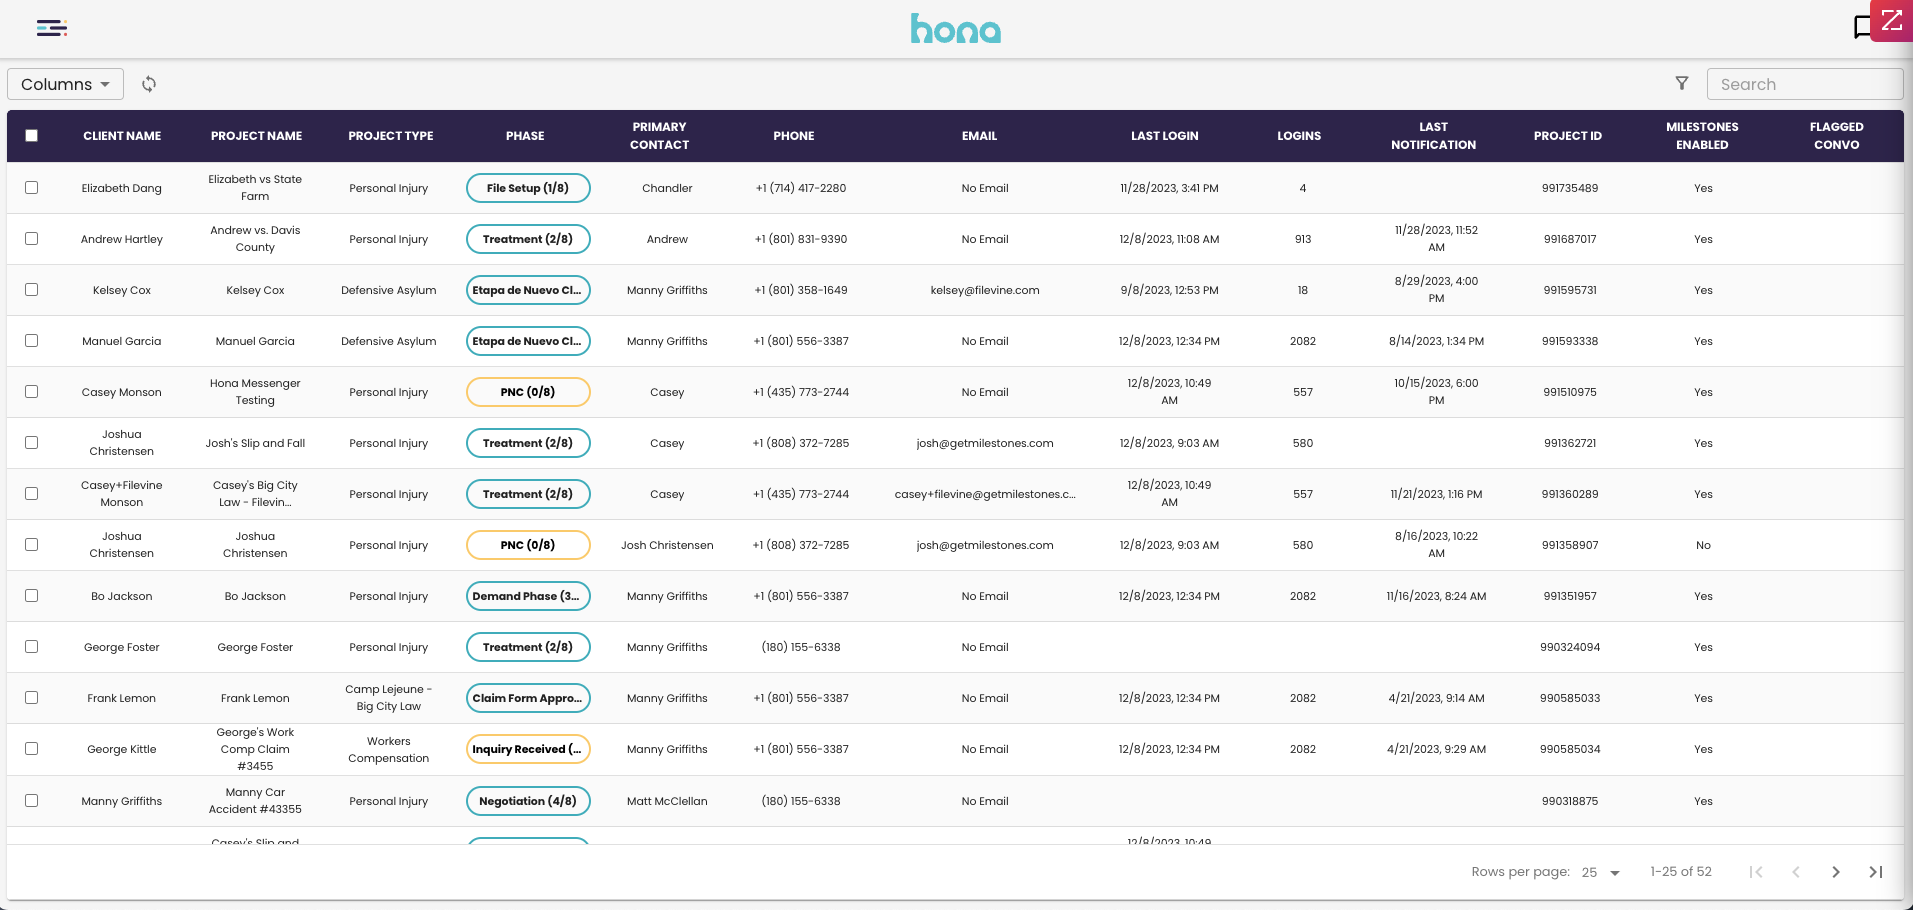
Task: Click the File Setup (1/8) phase pill
Action: point(528,188)
